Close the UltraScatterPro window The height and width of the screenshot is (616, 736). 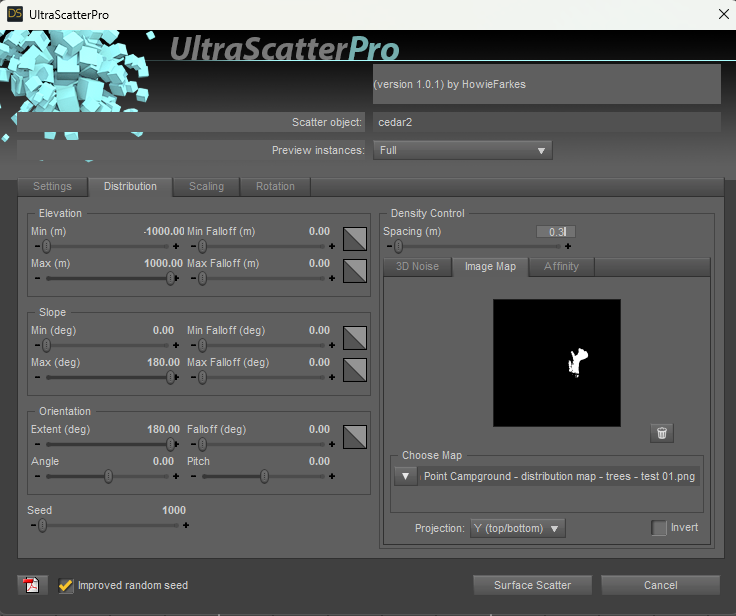(x=723, y=14)
